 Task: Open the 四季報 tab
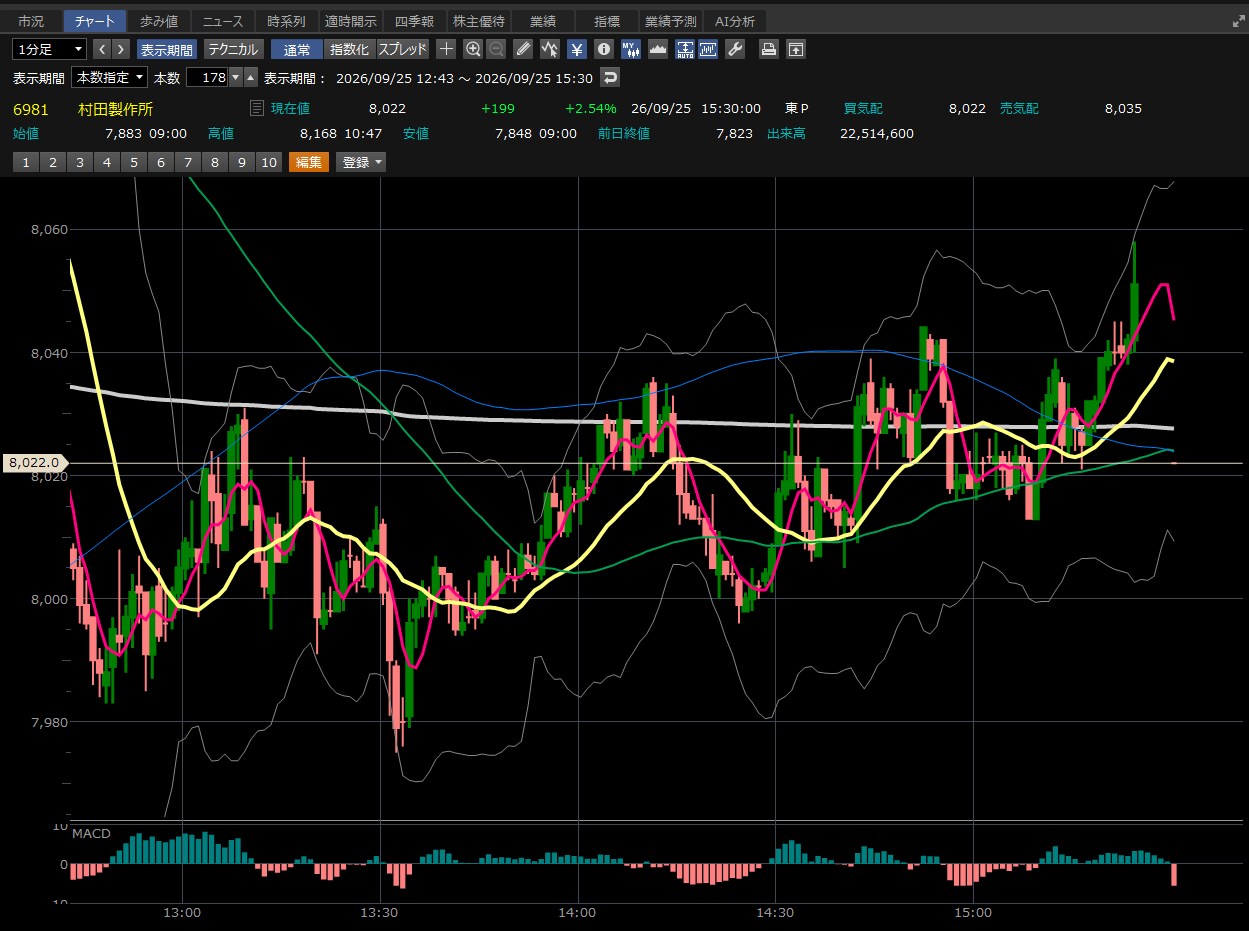pyautogui.click(x=414, y=21)
